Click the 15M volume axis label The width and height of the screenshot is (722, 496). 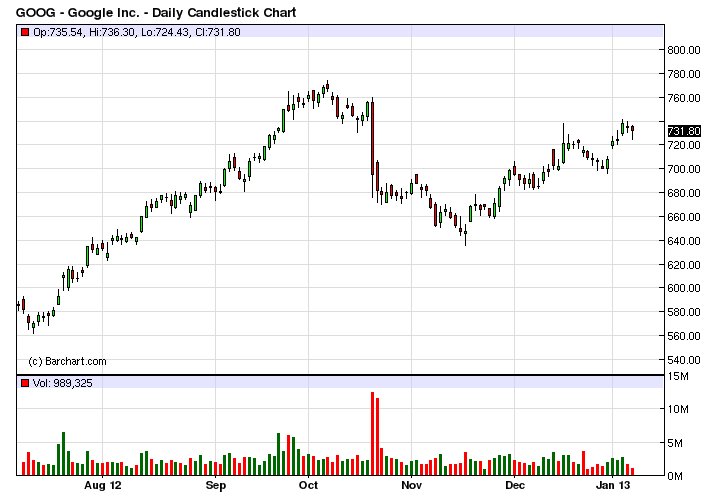pos(678,376)
